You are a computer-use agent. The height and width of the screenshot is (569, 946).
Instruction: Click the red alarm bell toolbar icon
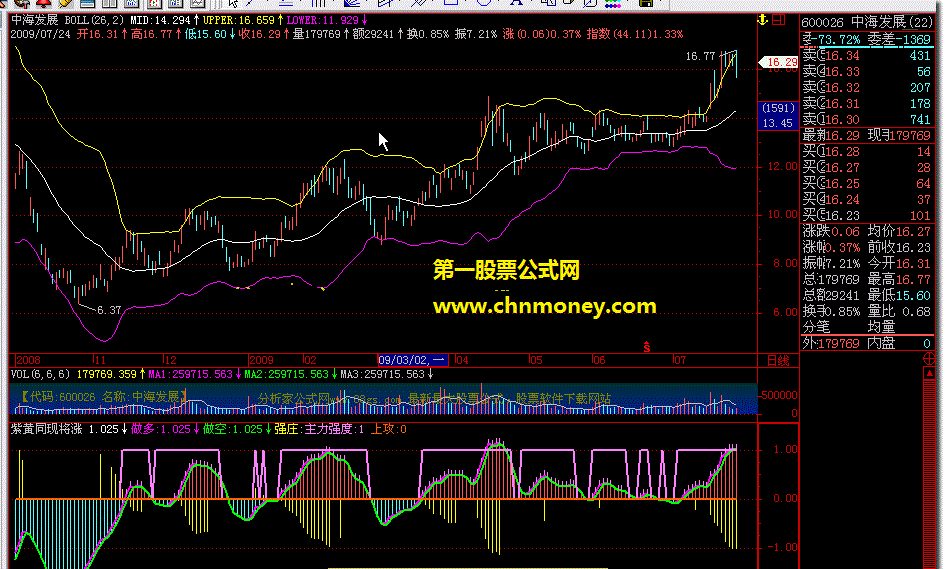click(43, 4)
